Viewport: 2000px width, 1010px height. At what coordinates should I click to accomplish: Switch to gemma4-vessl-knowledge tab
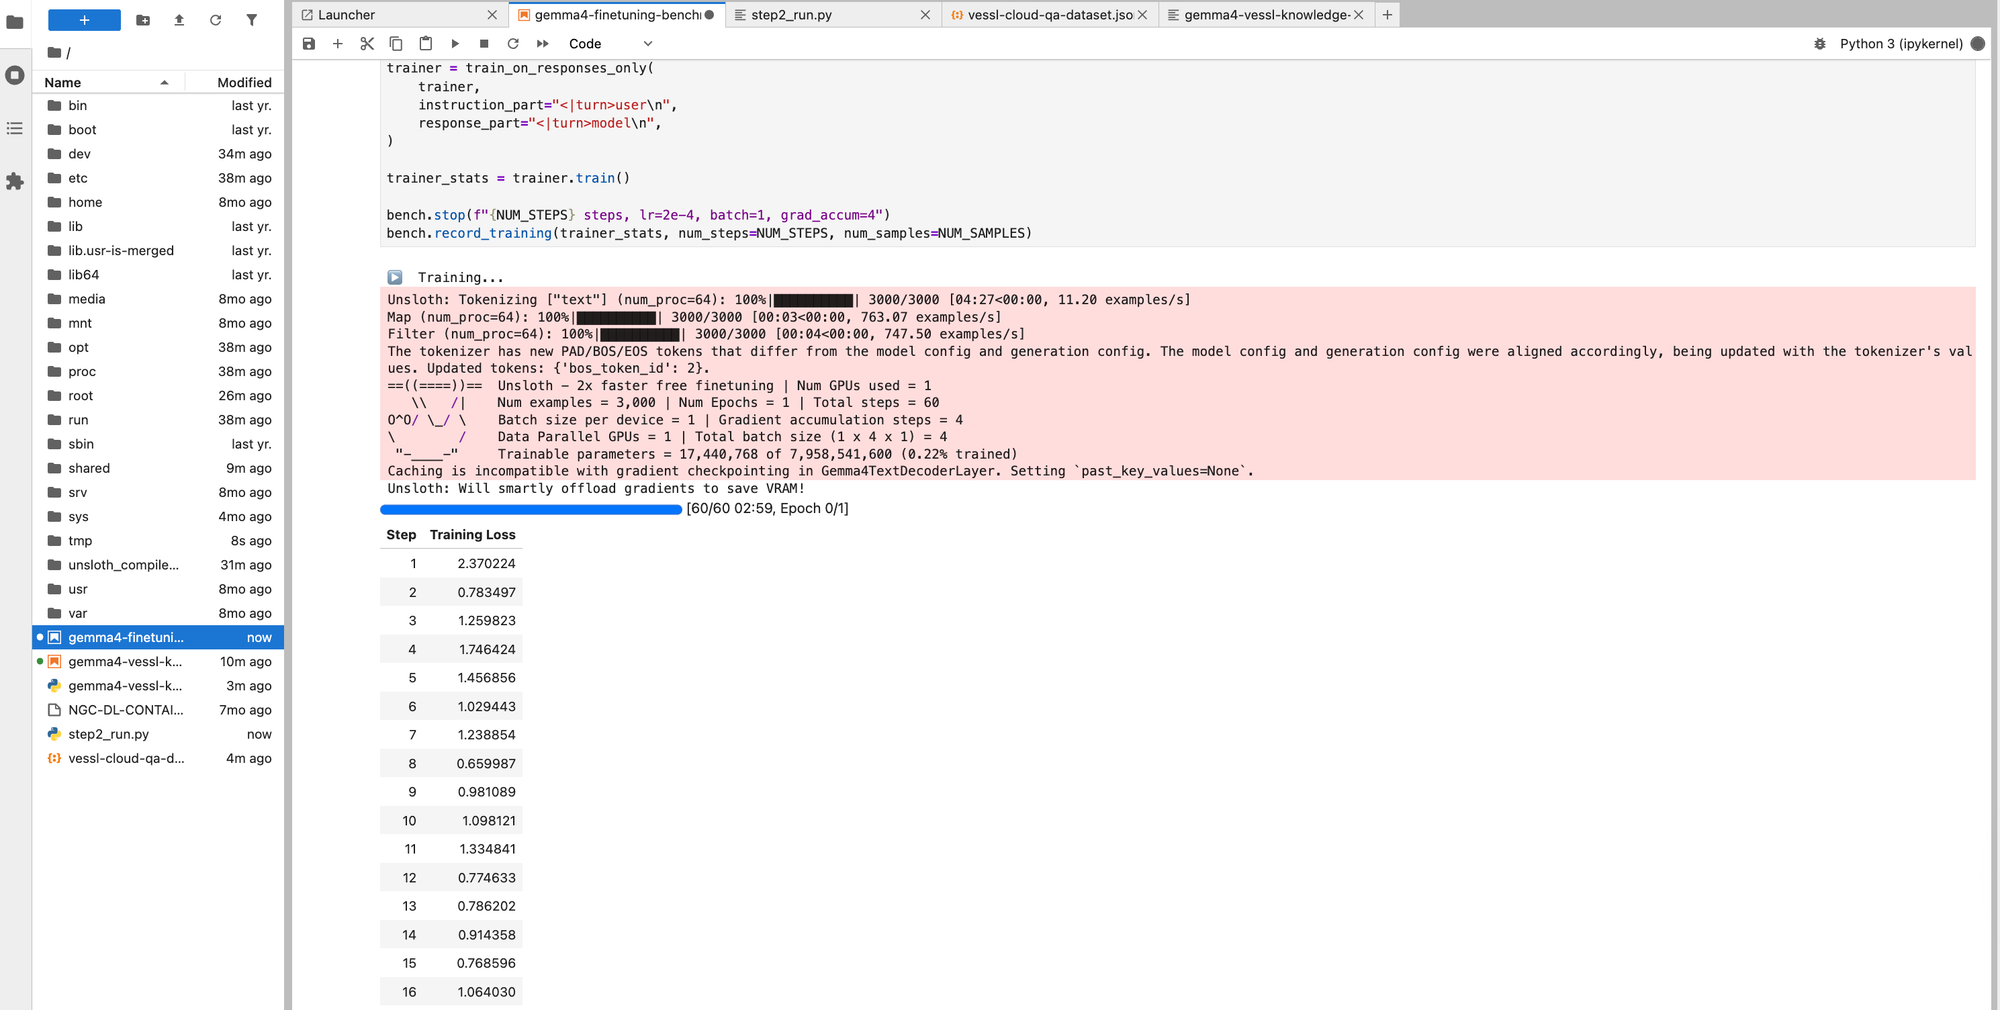pos(1267,15)
